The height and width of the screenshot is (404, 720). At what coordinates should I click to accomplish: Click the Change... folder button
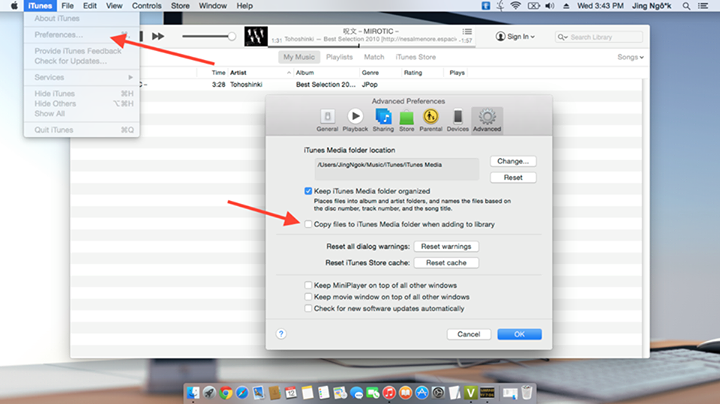513,161
